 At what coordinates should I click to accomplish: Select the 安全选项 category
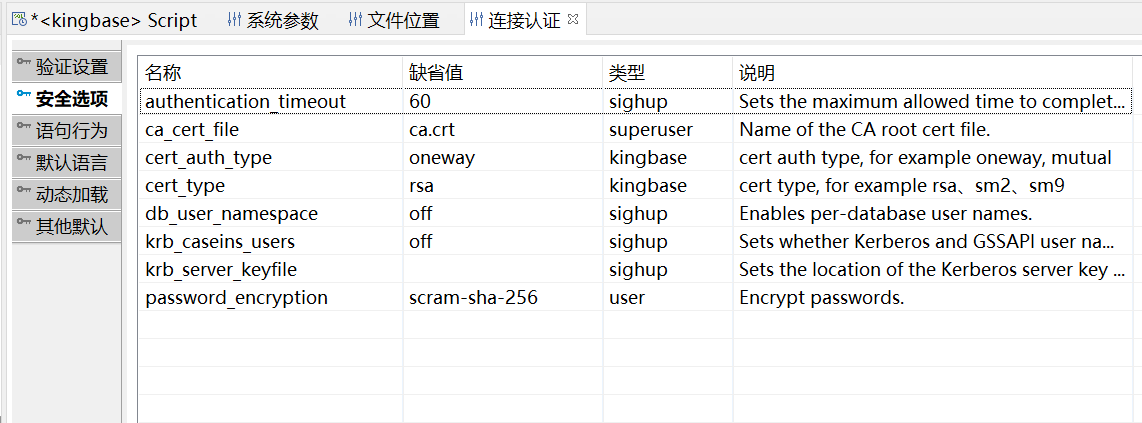tap(71, 99)
